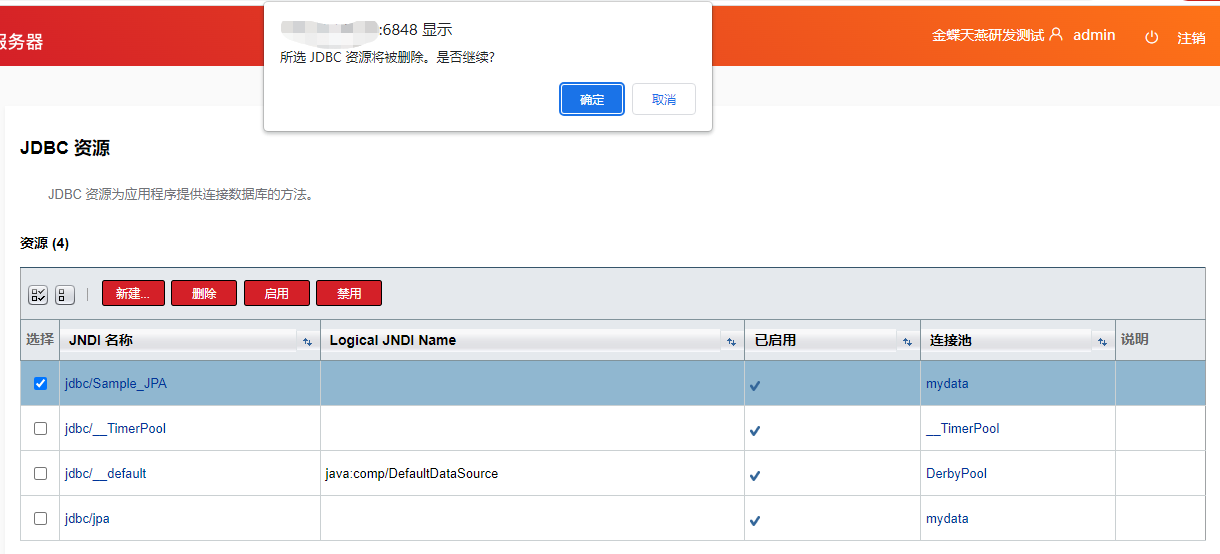Select the jdbc/__default row checkbox

(x=41, y=473)
